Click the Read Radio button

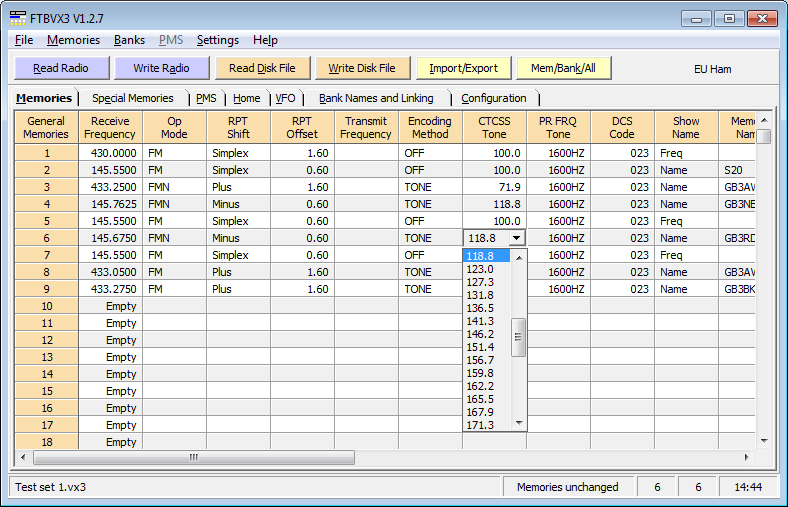[x=60, y=68]
